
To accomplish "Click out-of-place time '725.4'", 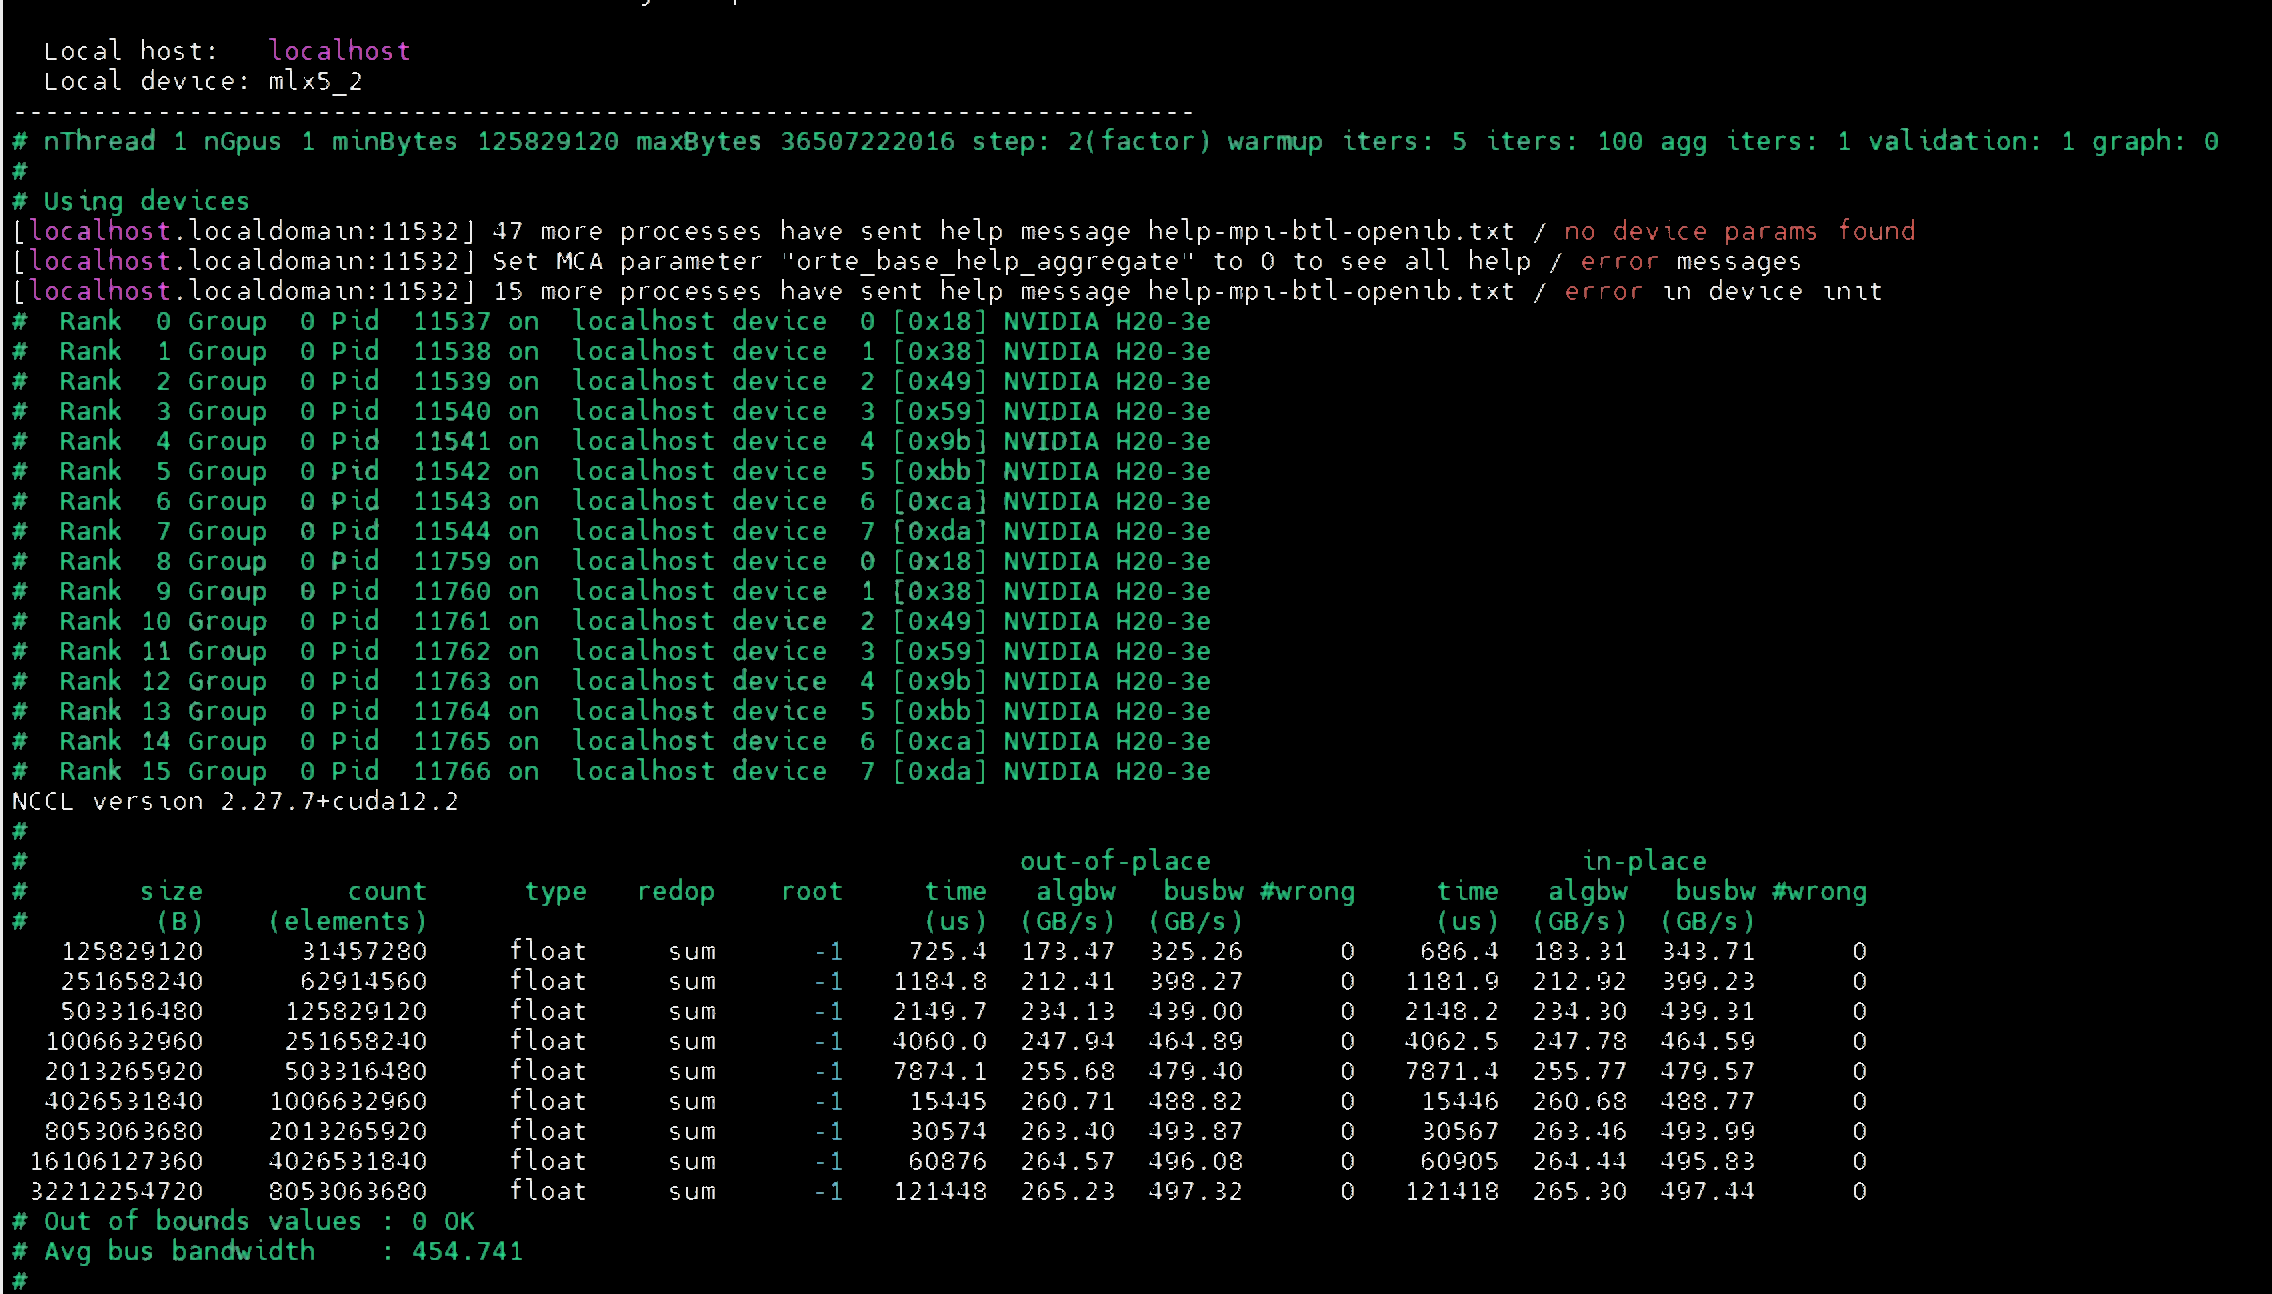I will 948,951.
